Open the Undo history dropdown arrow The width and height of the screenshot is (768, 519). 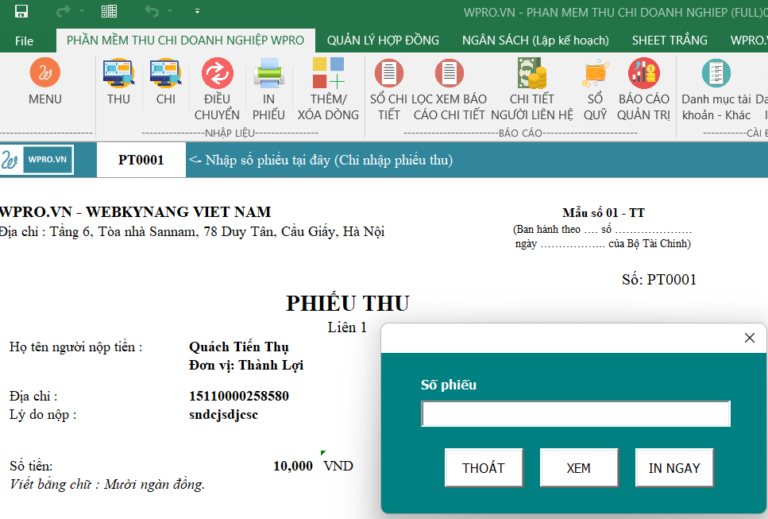click(x=170, y=11)
